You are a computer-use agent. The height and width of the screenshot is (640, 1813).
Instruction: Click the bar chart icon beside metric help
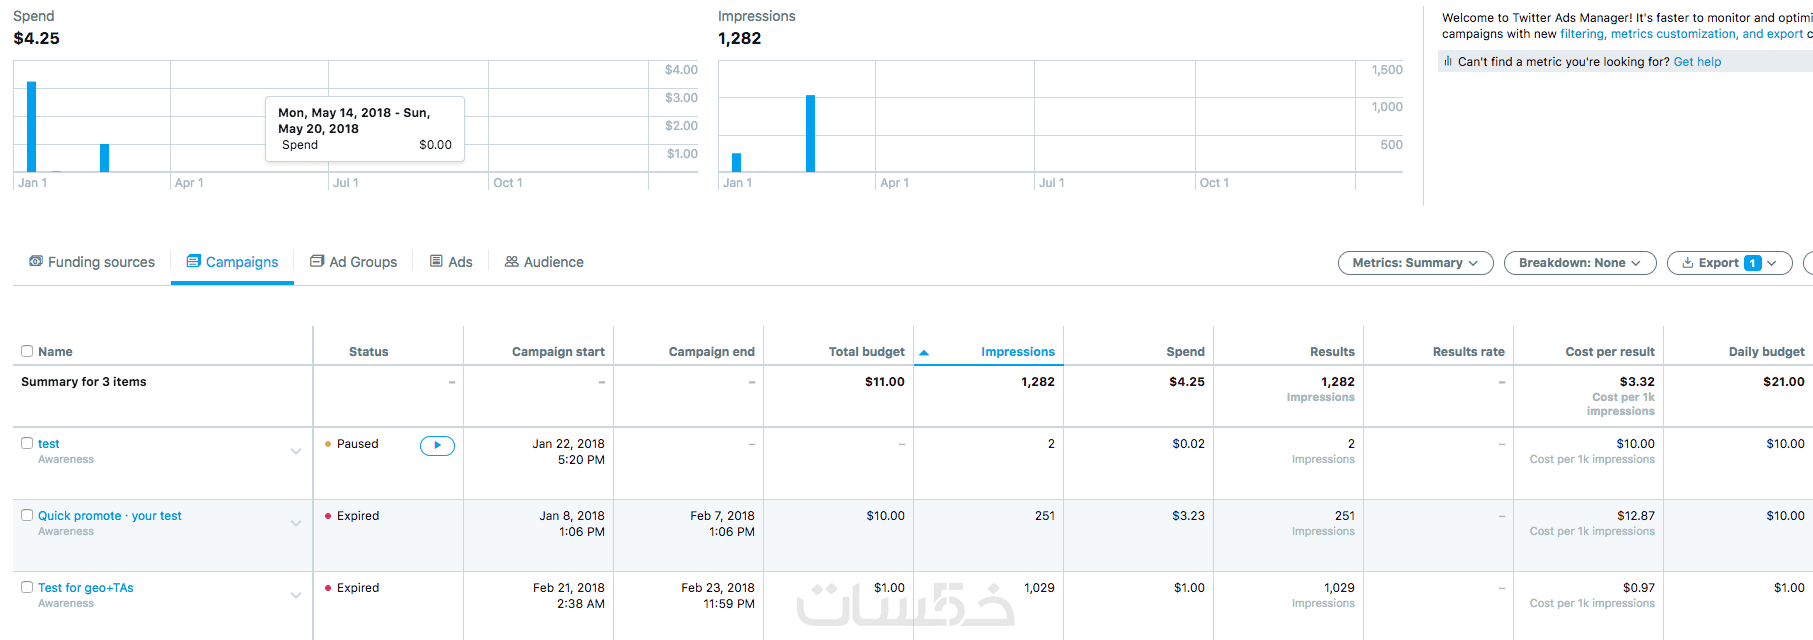pyautogui.click(x=1448, y=61)
